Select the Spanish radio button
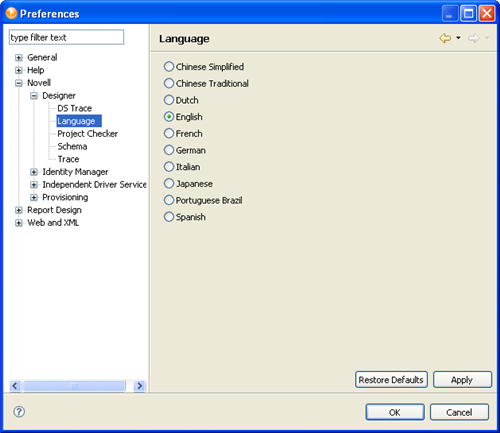 pos(169,217)
